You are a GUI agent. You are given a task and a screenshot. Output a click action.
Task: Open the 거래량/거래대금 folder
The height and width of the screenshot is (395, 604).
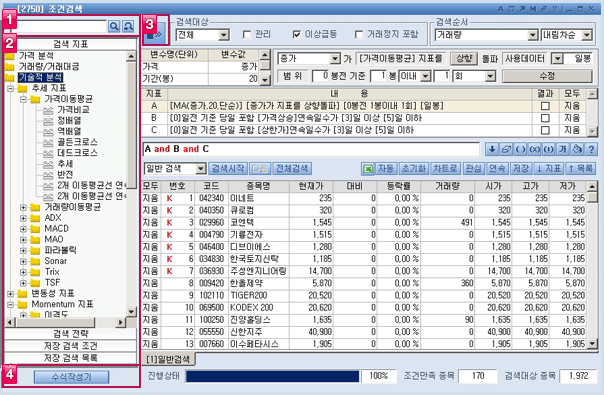pos(49,67)
